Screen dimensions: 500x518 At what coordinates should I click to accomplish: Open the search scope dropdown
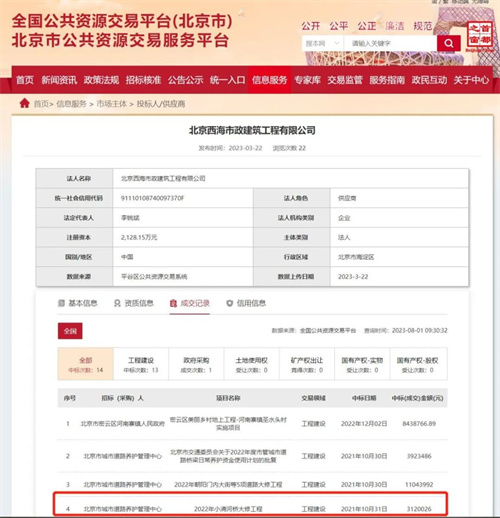pos(322,43)
